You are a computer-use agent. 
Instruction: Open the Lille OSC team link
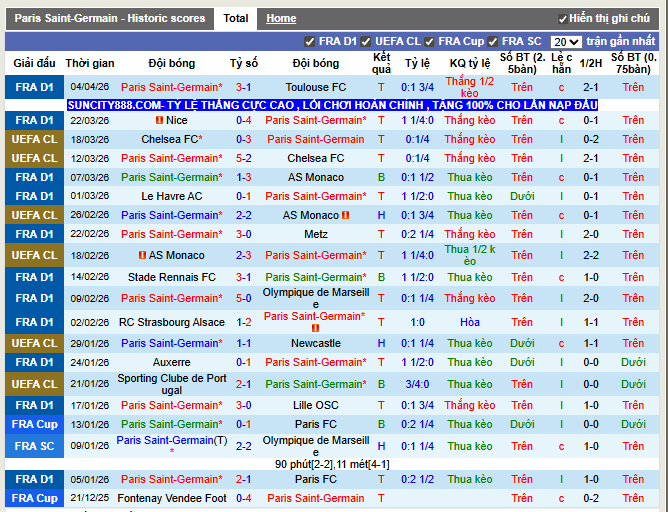[315, 405]
